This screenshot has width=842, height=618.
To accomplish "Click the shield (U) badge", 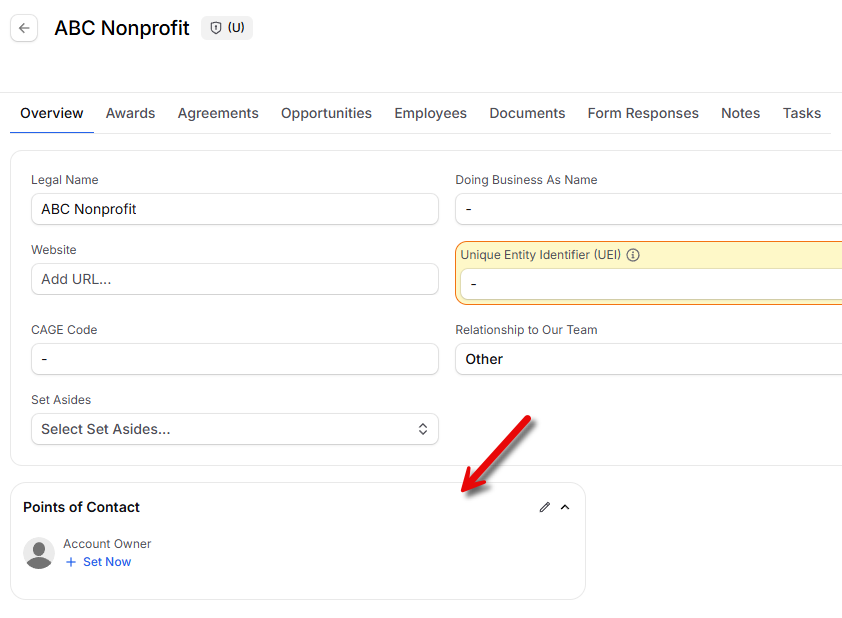I will pos(227,28).
